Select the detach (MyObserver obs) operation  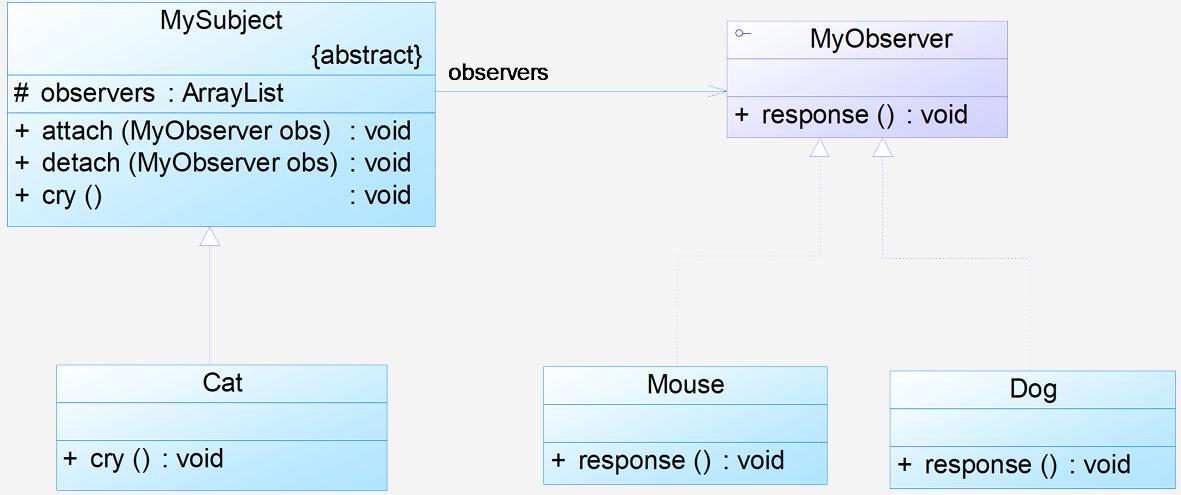(x=212, y=163)
